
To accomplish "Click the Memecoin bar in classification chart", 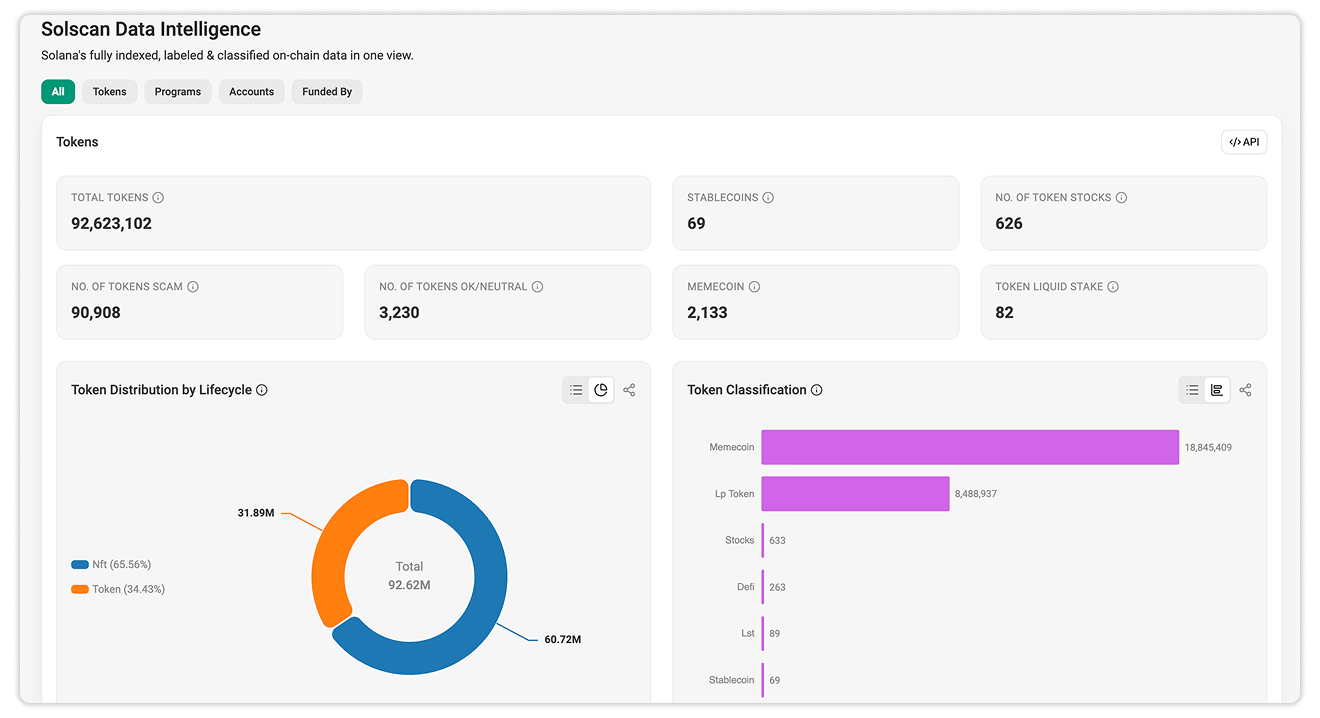I will click(x=970, y=447).
